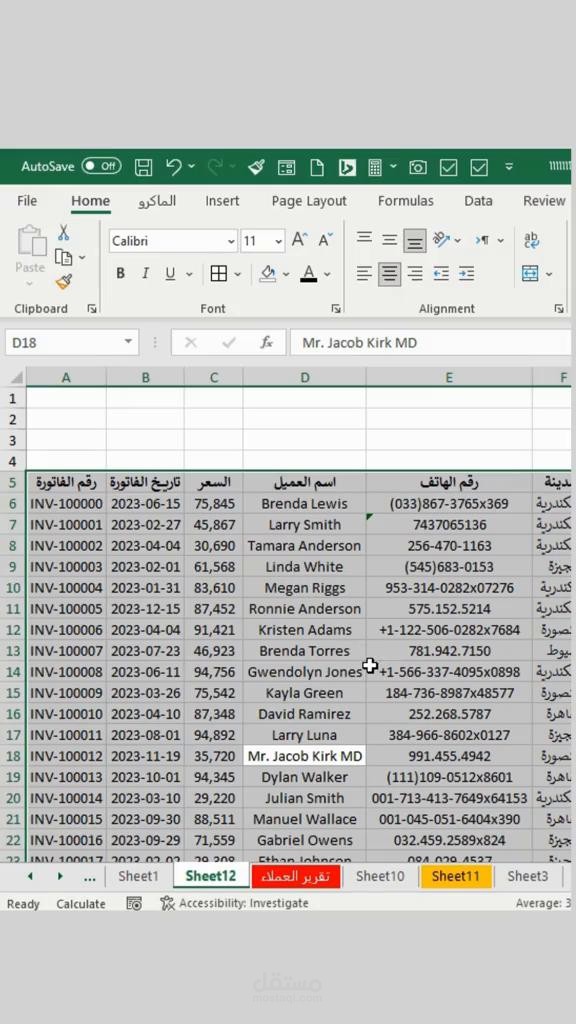Viewport: 576px width, 1024px height.
Task: Decrease font size with the smaller A
Action: pos(326,240)
